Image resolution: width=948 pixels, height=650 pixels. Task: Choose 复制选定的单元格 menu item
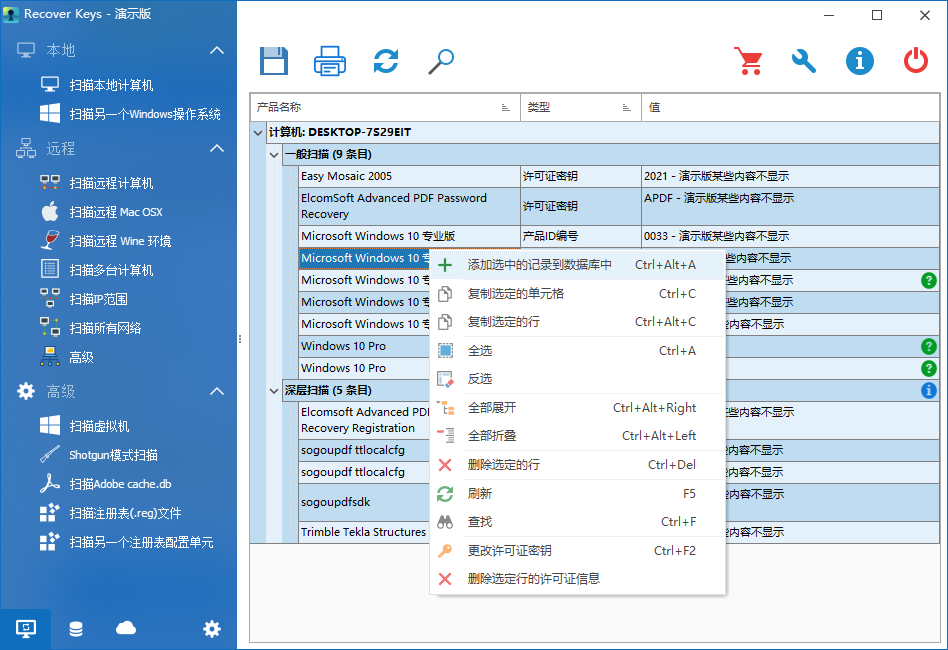pos(577,293)
